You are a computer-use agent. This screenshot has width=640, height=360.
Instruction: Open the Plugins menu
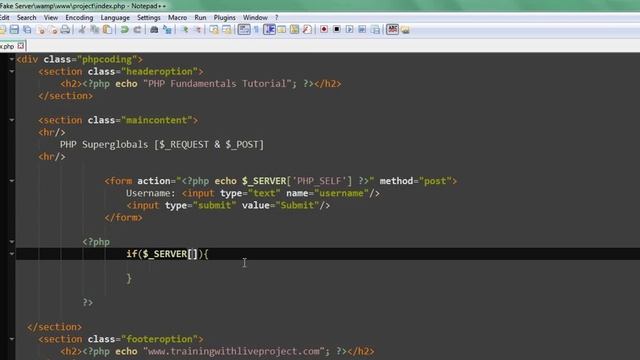pos(224,18)
